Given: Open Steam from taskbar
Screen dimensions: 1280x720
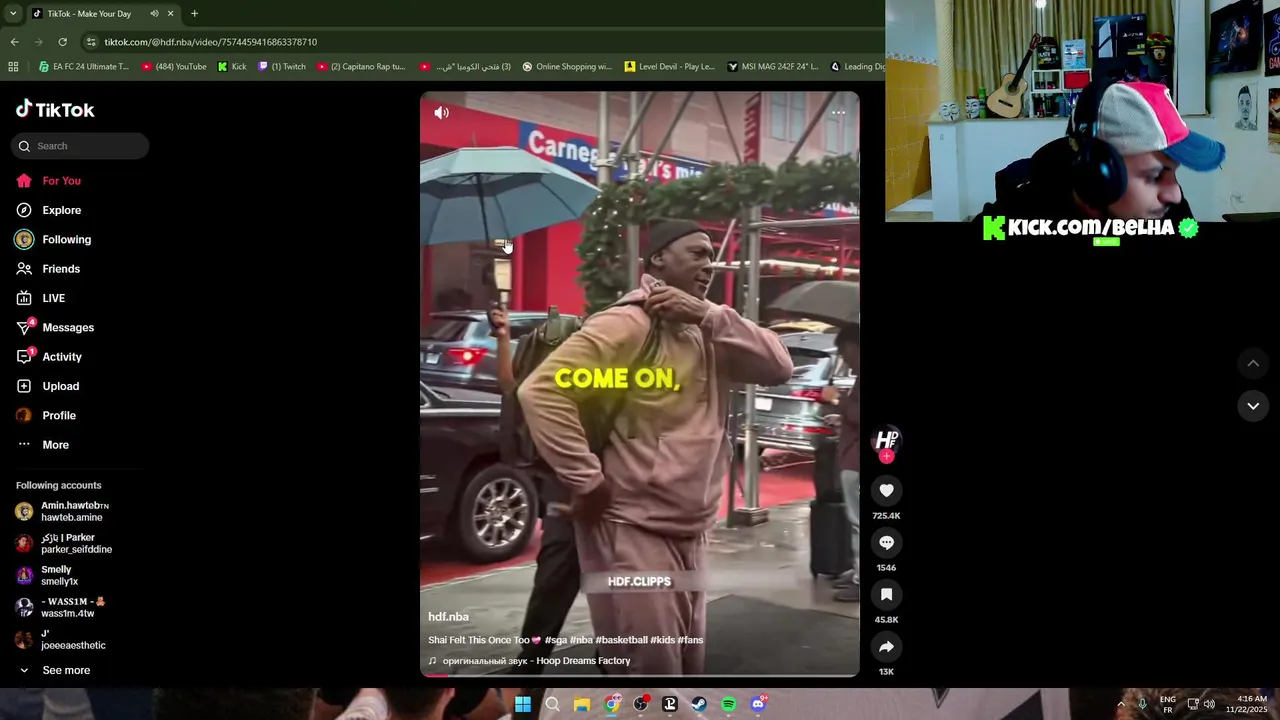Looking at the screenshot, I should coord(699,704).
